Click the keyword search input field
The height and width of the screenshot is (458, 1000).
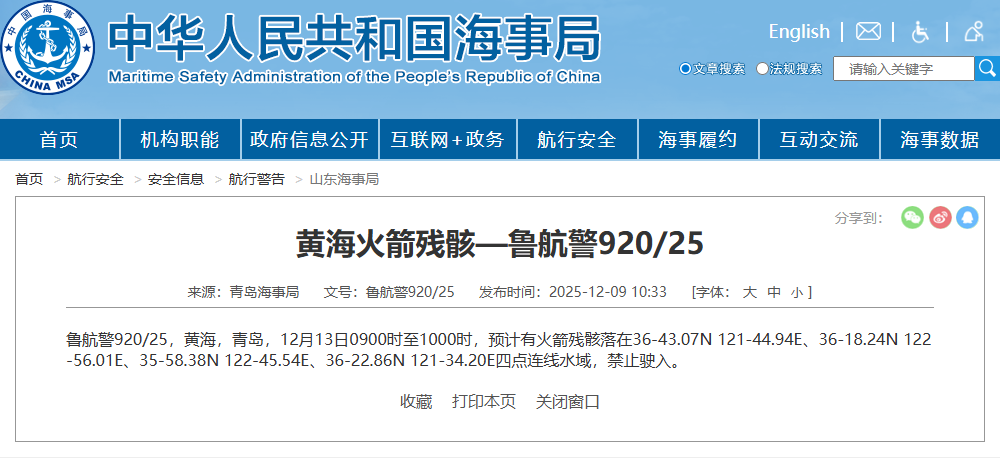pos(904,69)
